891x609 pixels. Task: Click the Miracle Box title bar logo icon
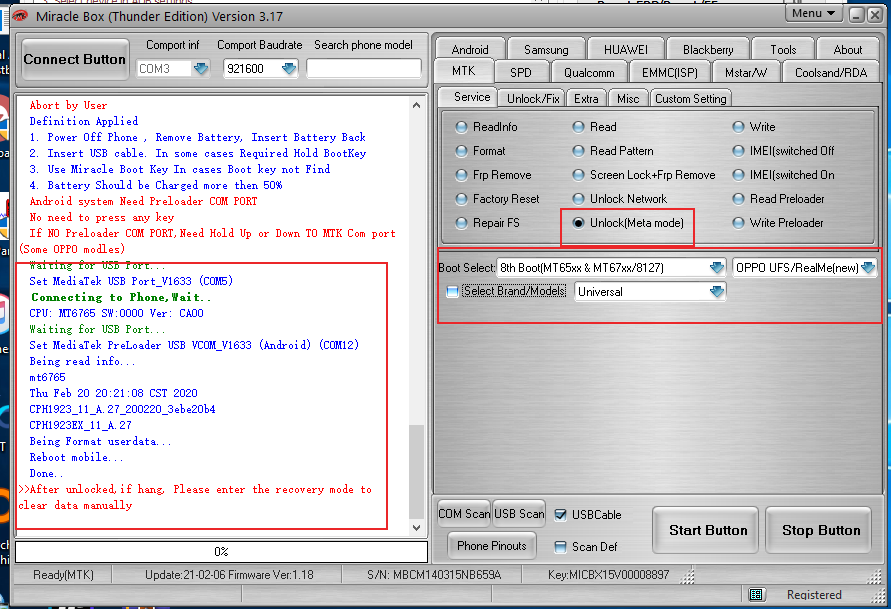[19, 16]
